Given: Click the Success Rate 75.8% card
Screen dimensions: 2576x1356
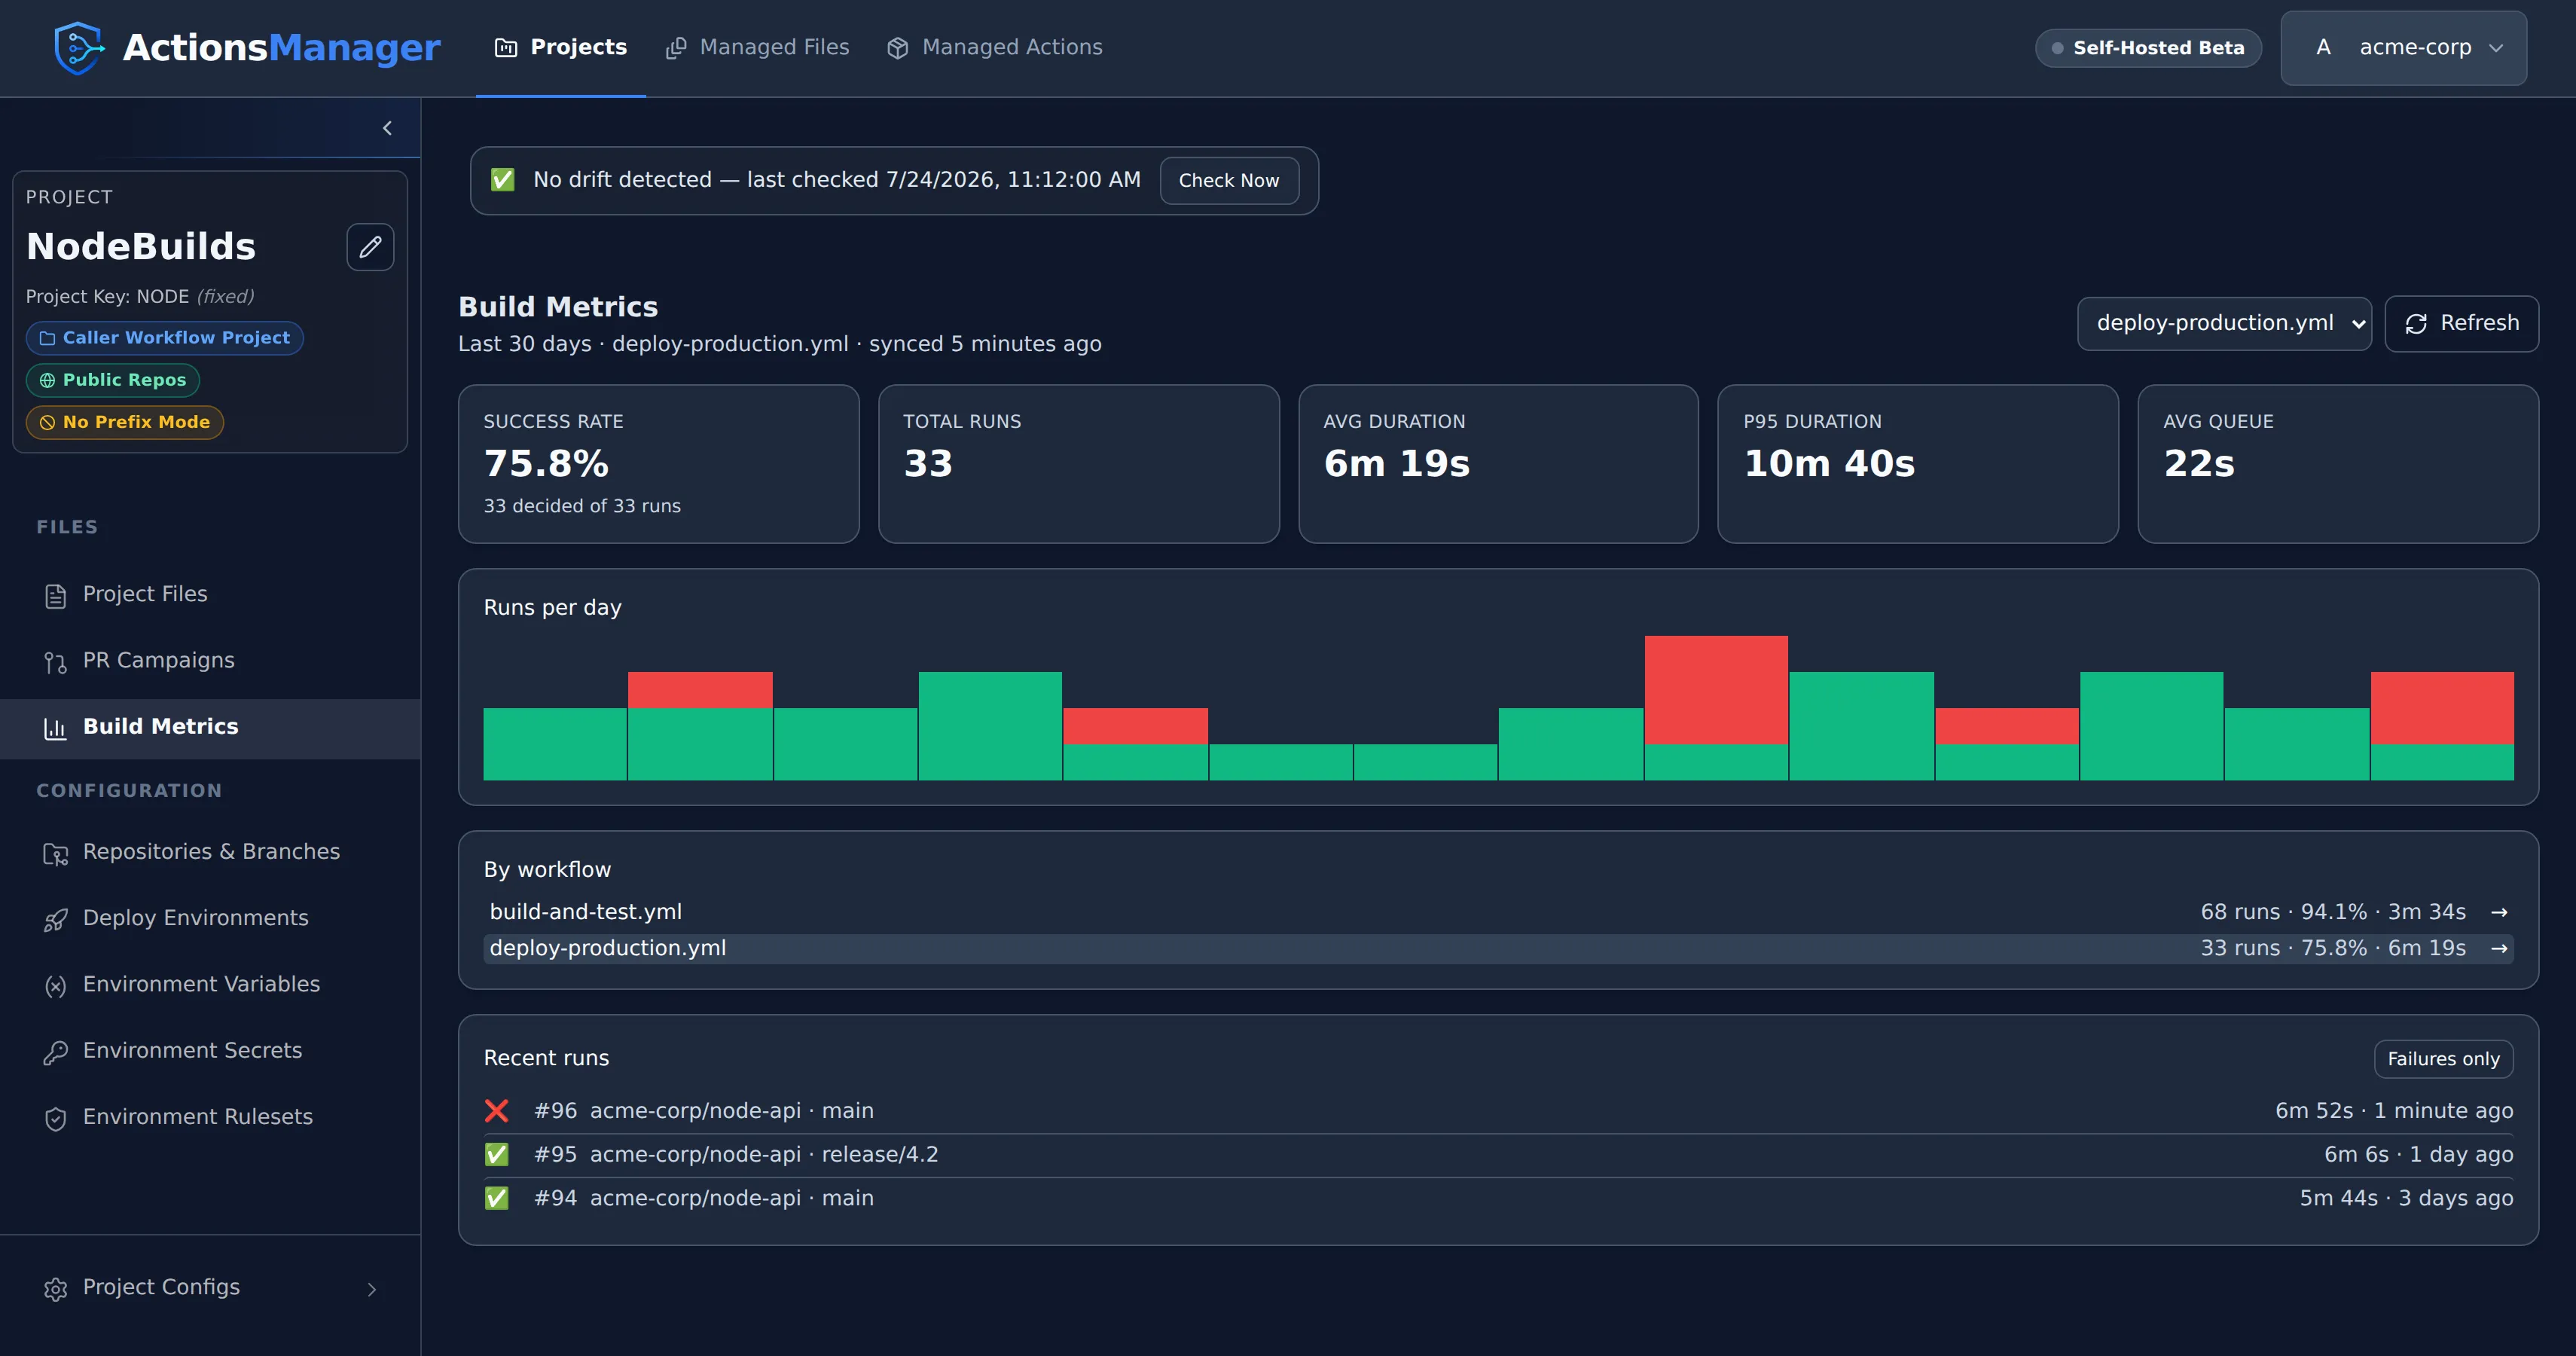Looking at the screenshot, I should pyautogui.click(x=659, y=464).
